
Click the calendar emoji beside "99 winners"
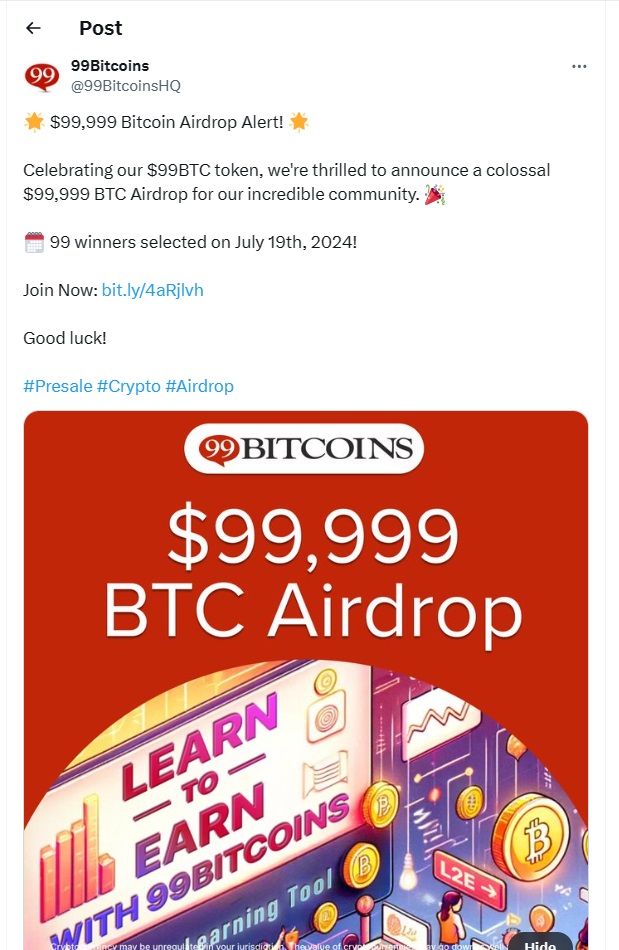33,242
